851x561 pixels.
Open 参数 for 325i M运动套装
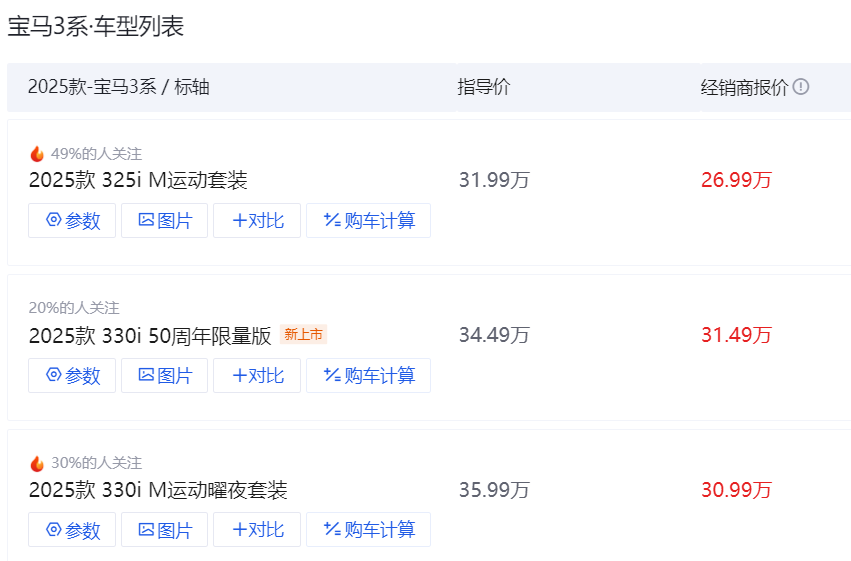(72, 221)
